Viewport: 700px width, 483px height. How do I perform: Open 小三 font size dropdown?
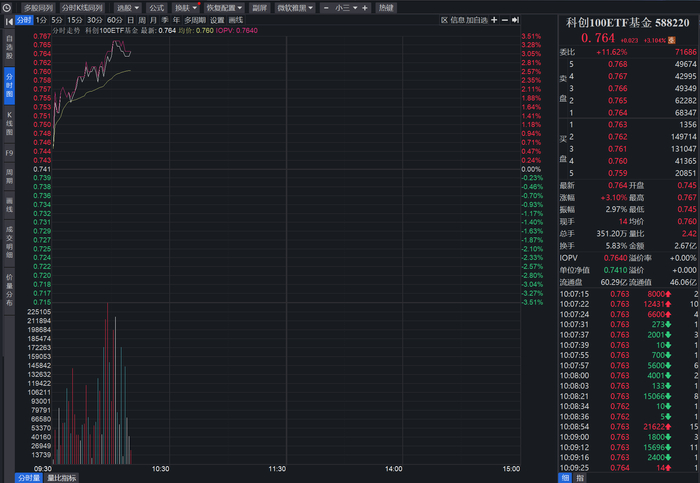[346, 8]
